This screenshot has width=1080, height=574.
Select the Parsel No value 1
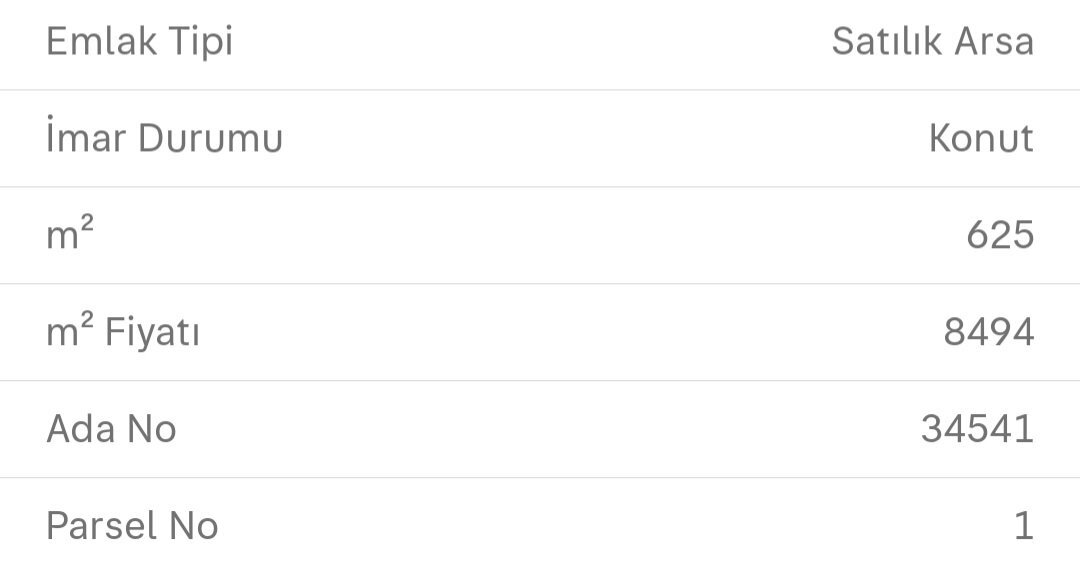tap(1022, 526)
